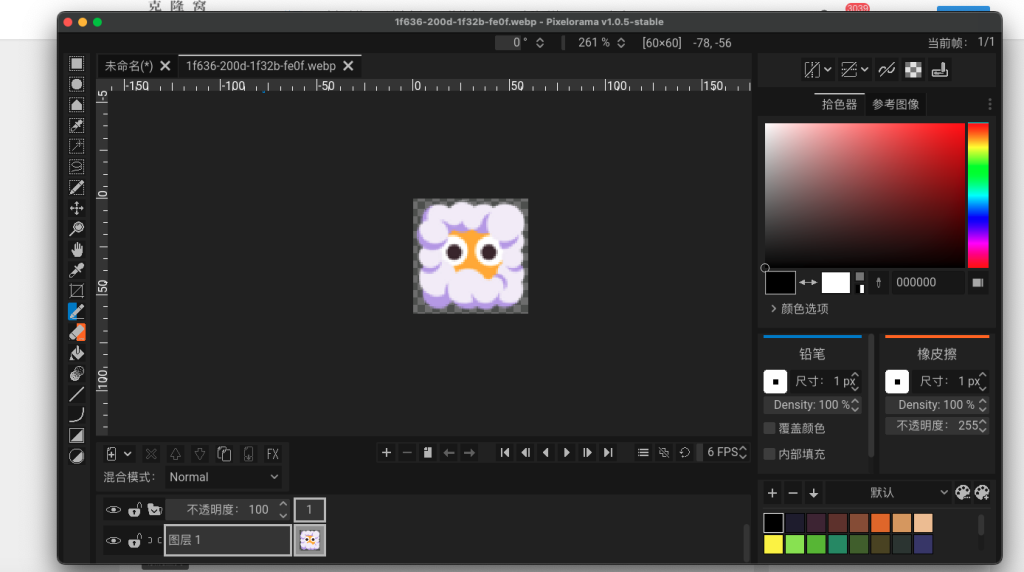Toggle pixel-perfect checkerboard icon
The width and height of the screenshot is (1024, 572).
pyautogui.click(x=913, y=70)
